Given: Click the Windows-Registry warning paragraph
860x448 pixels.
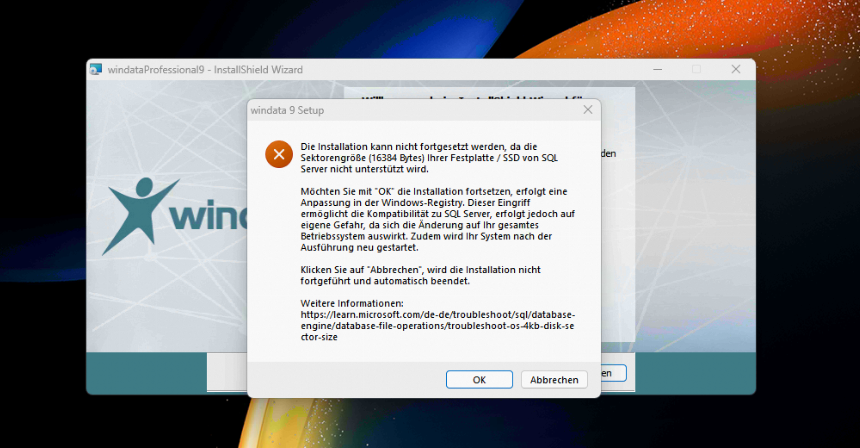Looking at the screenshot, I should 437,219.
